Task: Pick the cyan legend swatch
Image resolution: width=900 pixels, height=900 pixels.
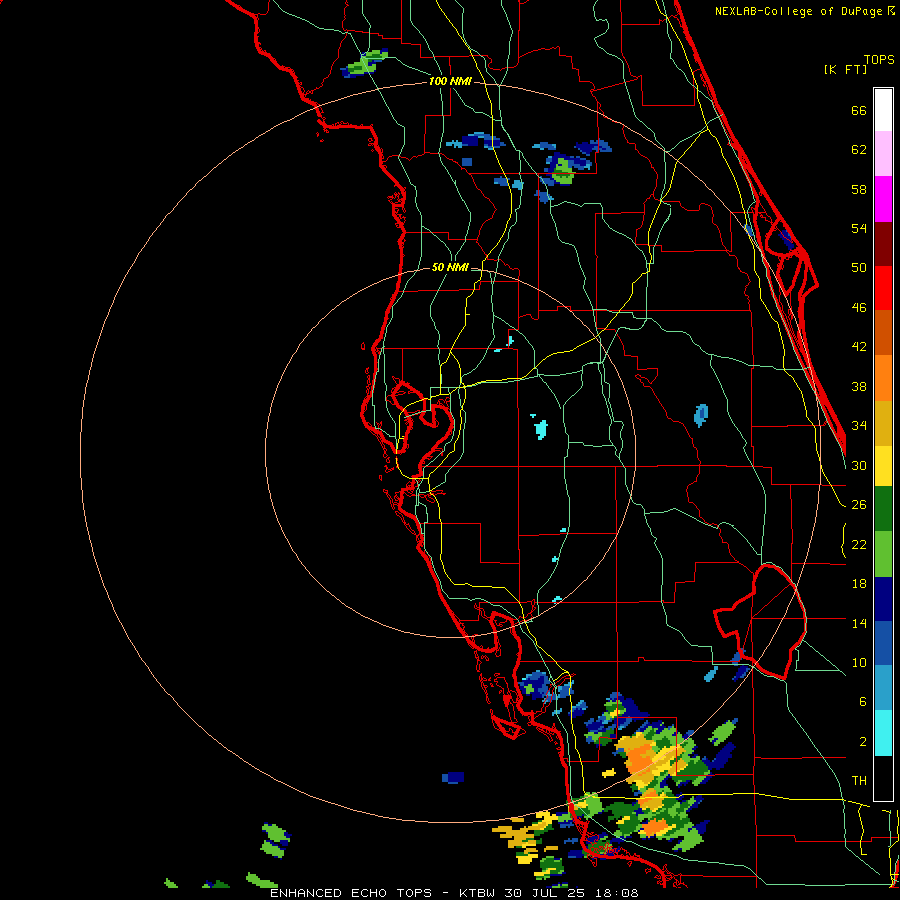Action: pos(883,733)
